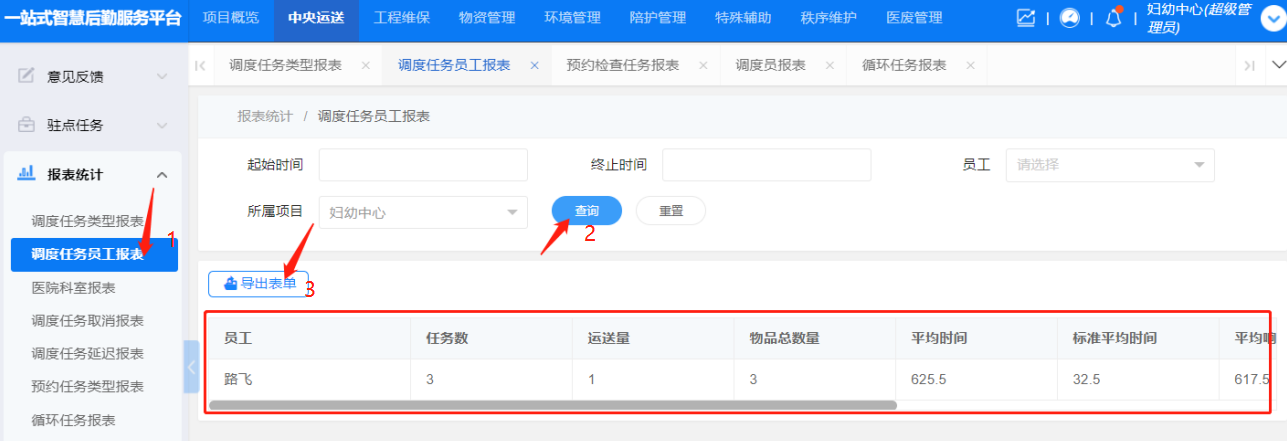Open 医废管理 in the top navigation

(x=914, y=18)
